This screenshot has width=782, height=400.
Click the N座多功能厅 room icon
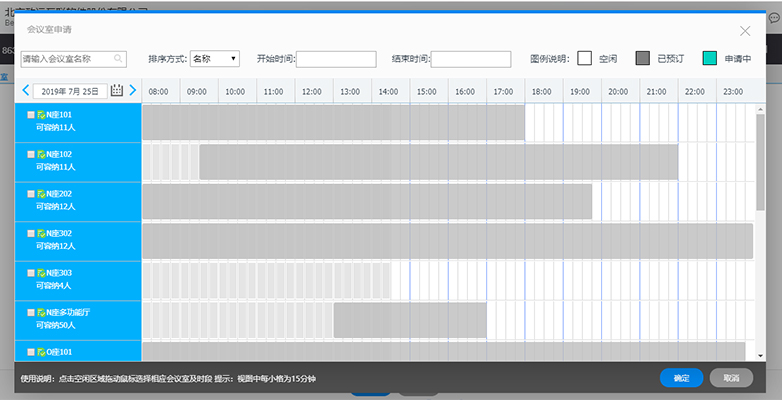tap(41, 313)
